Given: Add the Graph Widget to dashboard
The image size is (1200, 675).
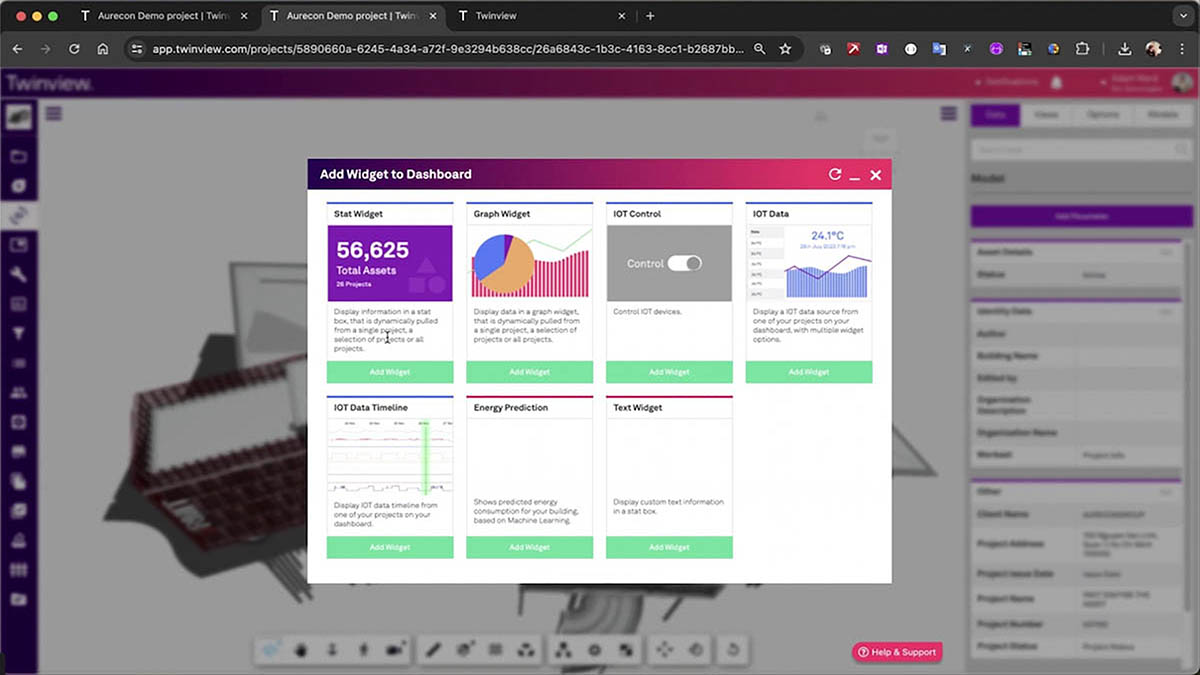Looking at the screenshot, I should pos(529,372).
